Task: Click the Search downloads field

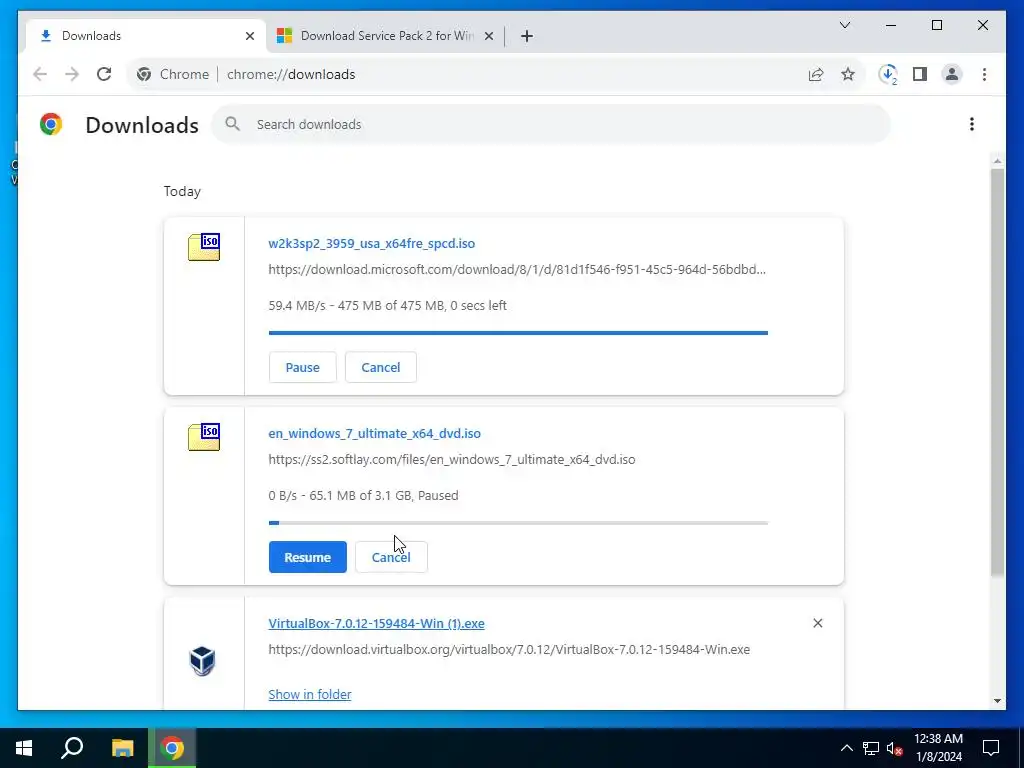Action: click(x=551, y=124)
